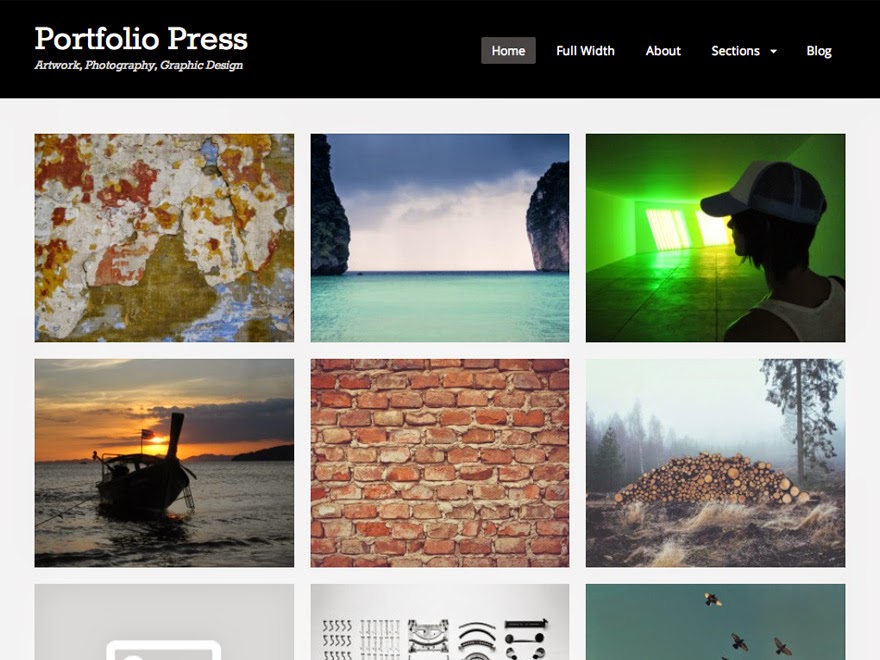Screen dimensions: 880x660
Task: Open the Home menu item
Action: click(x=508, y=51)
